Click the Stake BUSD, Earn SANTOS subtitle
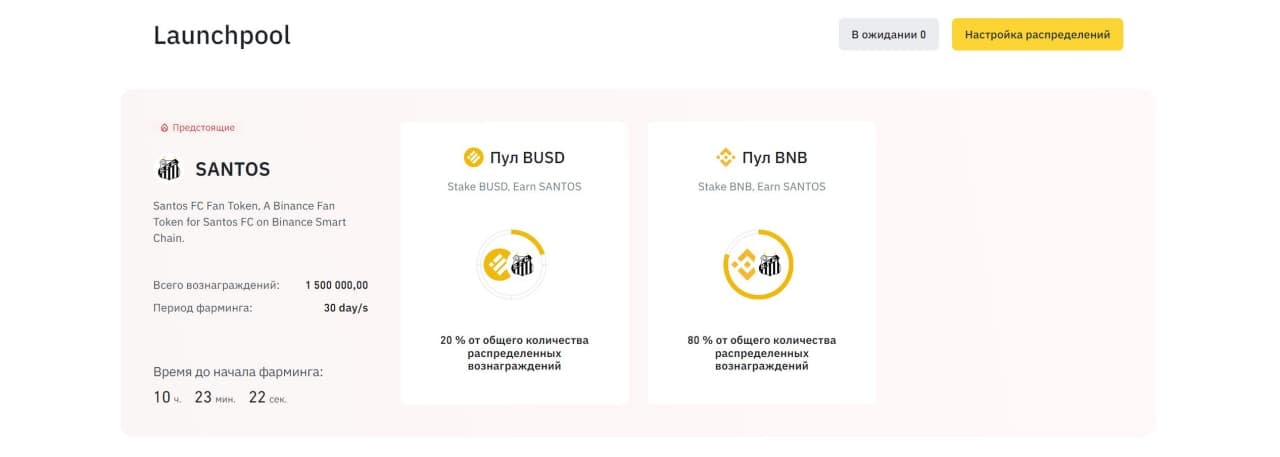This screenshot has height=457, width=1280. (514, 187)
